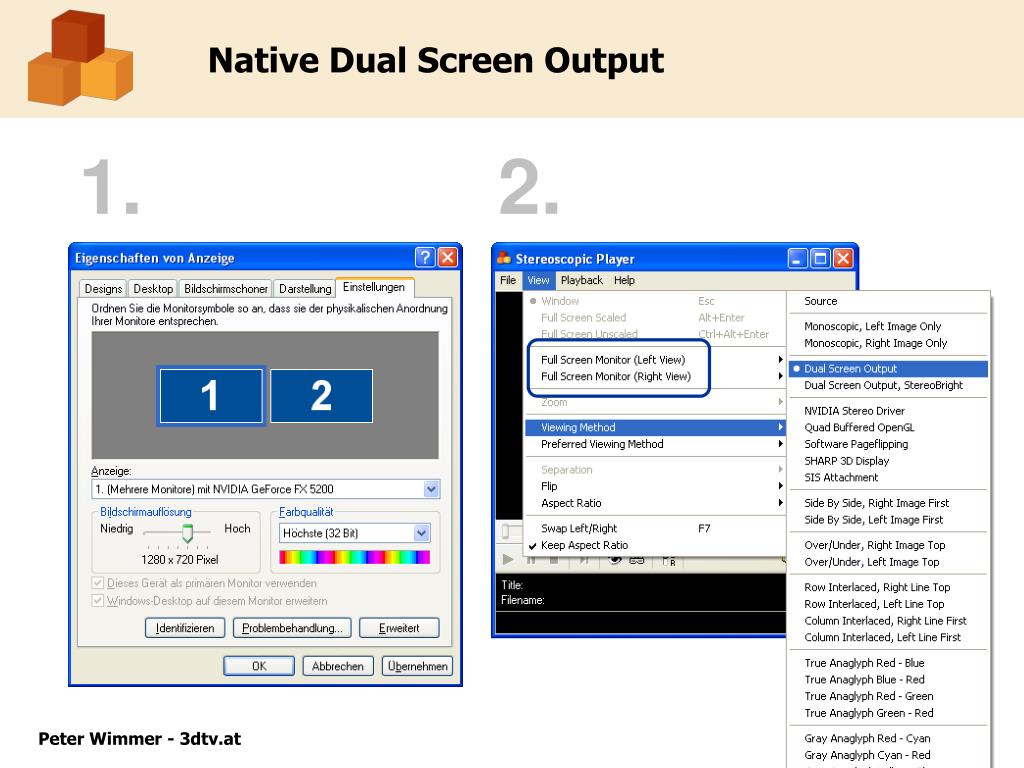
Task: Open the Anzeige monitor dropdown
Action: coord(431,489)
